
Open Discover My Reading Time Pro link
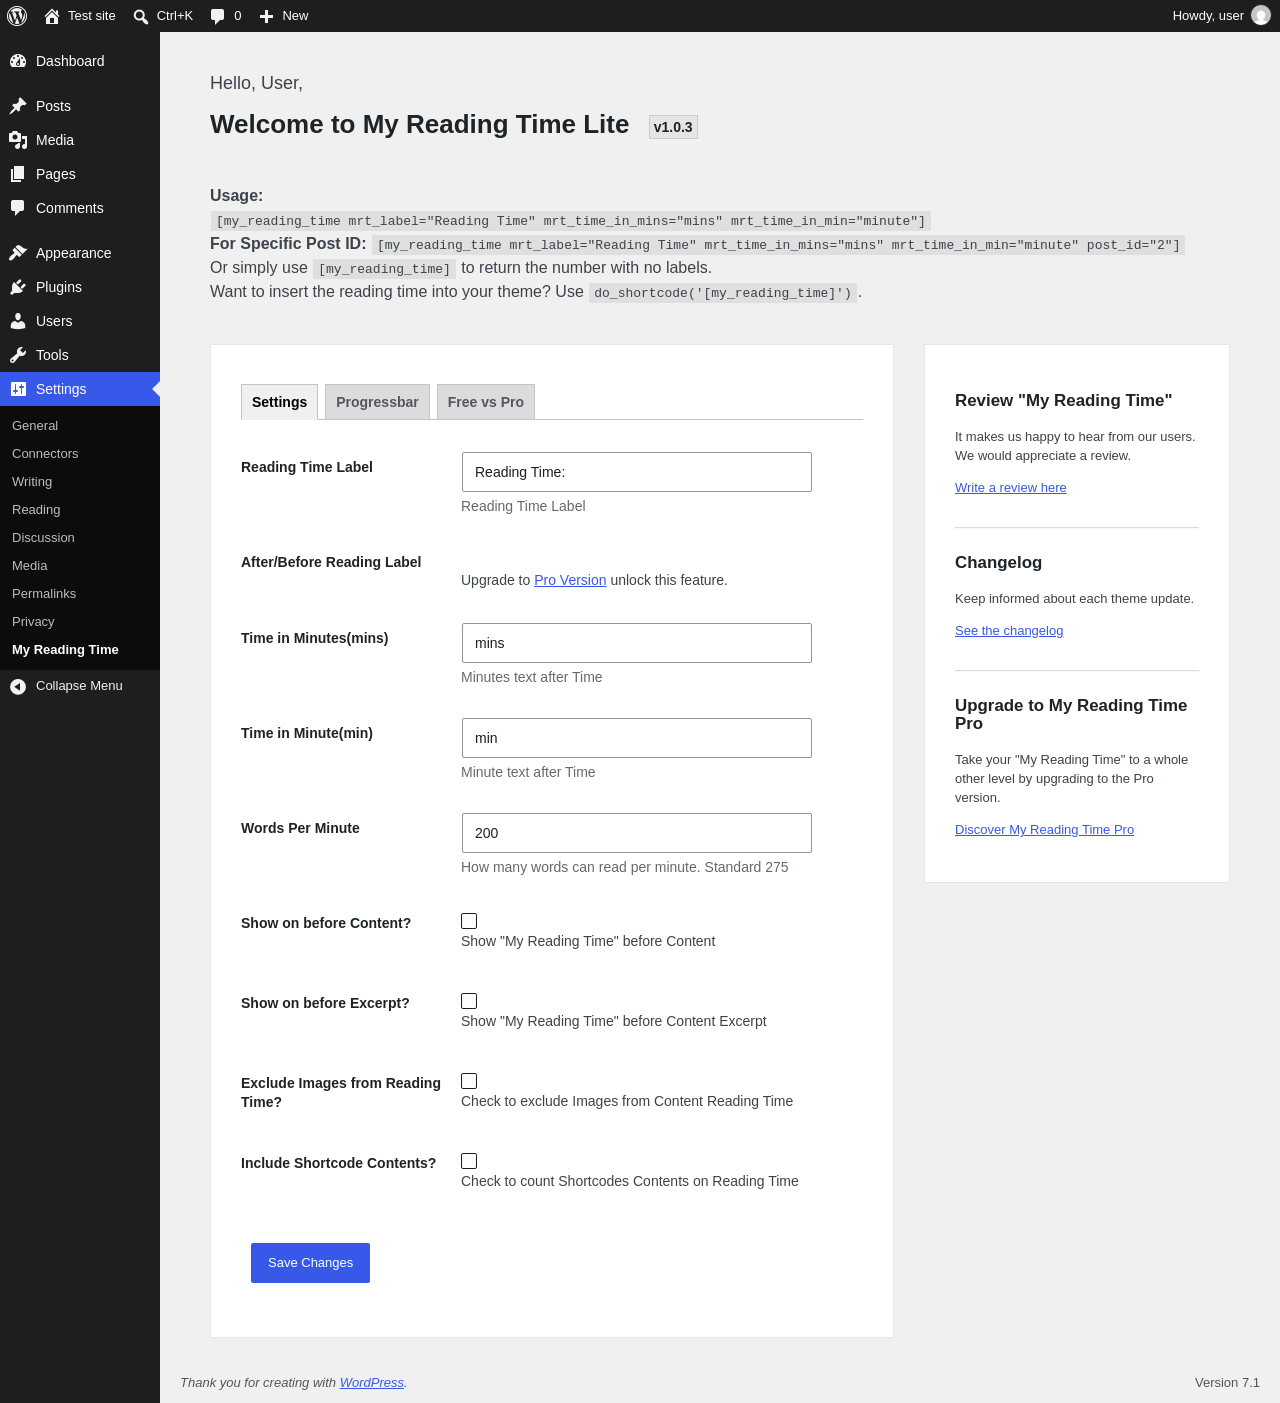1044,830
